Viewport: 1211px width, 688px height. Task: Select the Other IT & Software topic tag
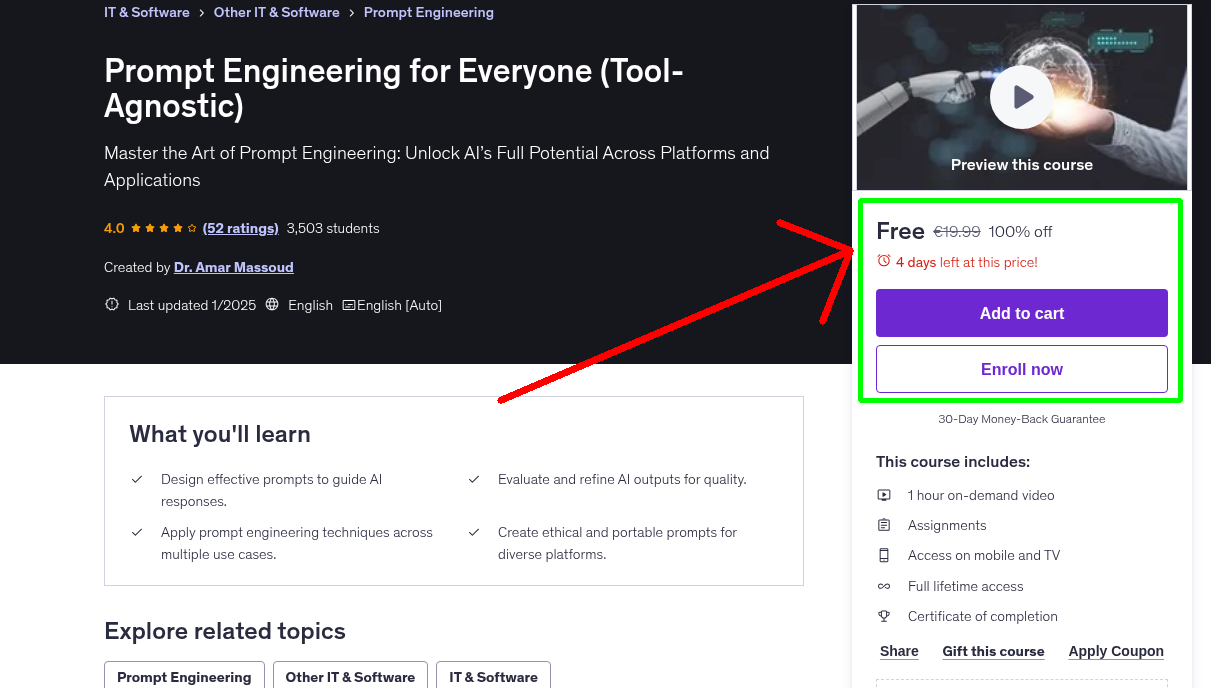point(350,677)
